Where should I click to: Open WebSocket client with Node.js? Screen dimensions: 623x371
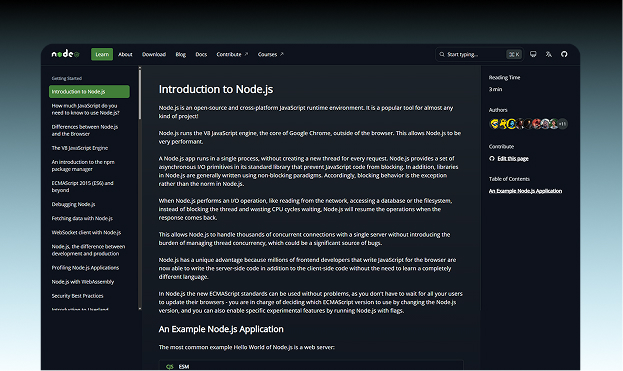pyautogui.click(x=86, y=232)
